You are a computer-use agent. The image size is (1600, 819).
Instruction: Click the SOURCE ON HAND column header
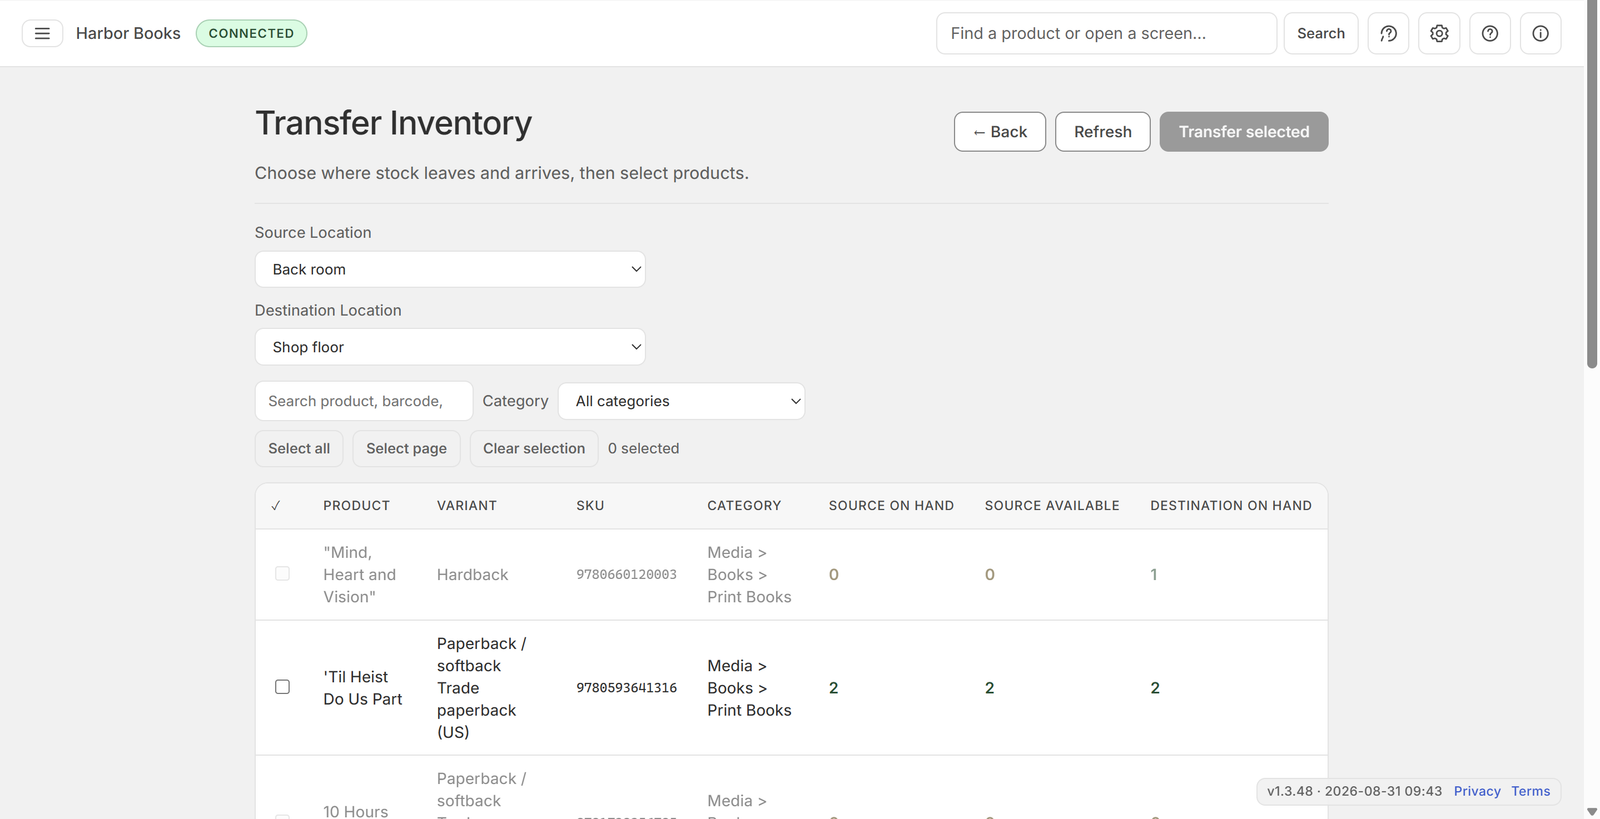click(x=891, y=506)
